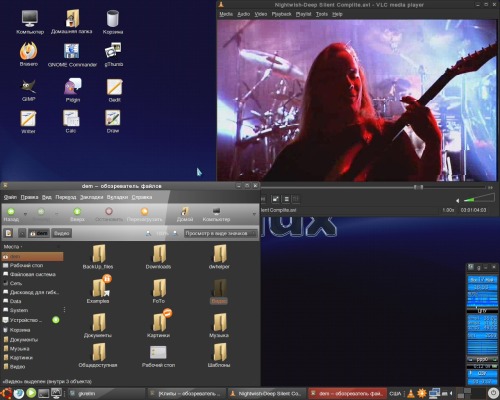Open the Музыка folder icon in main pane
Viewport: 500px width, 400px height.
pyautogui.click(x=219, y=325)
